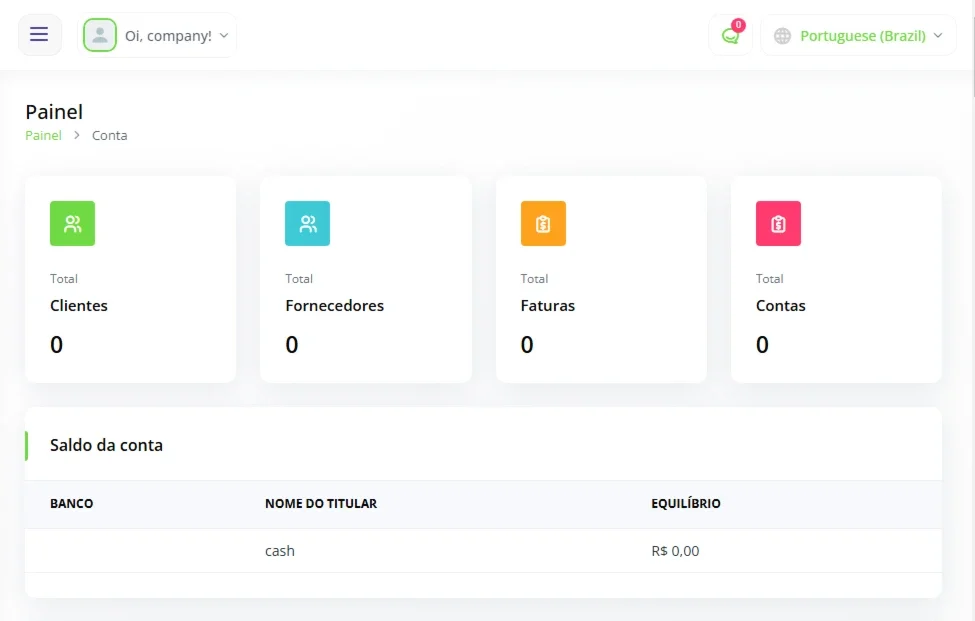The width and height of the screenshot is (975, 621).
Task: Click 'Total' label above Clientes
Action: 64,278
